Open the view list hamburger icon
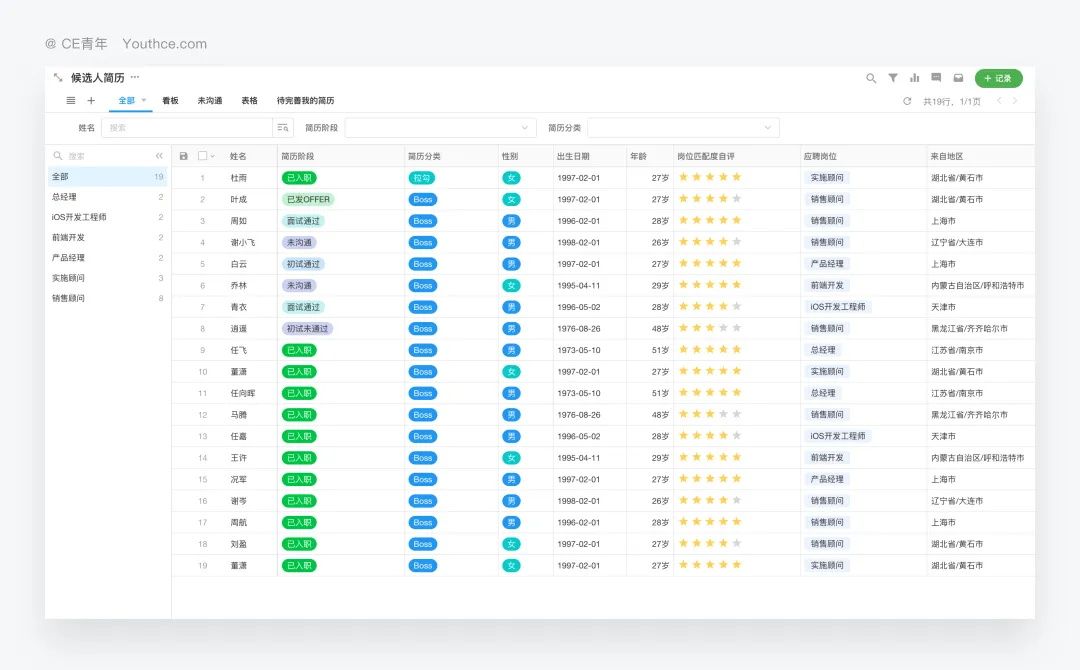The width and height of the screenshot is (1080, 670). coord(70,101)
